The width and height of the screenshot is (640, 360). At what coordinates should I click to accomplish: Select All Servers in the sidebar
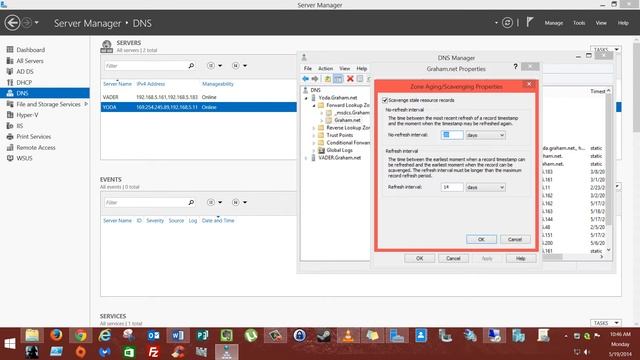point(30,61)
